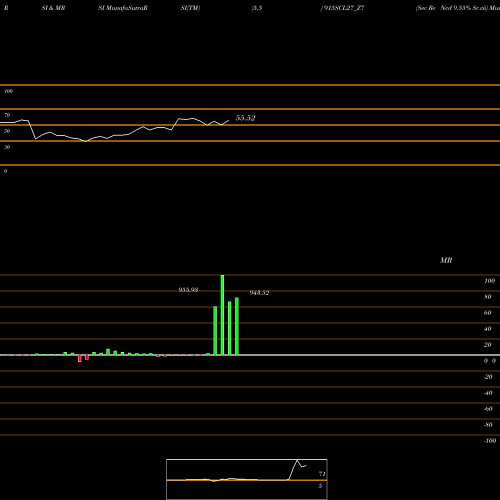This screenshot has height=500, width=500.
Task: Click the 'SI(TM)' header text
Action: (x=190, y=8)
